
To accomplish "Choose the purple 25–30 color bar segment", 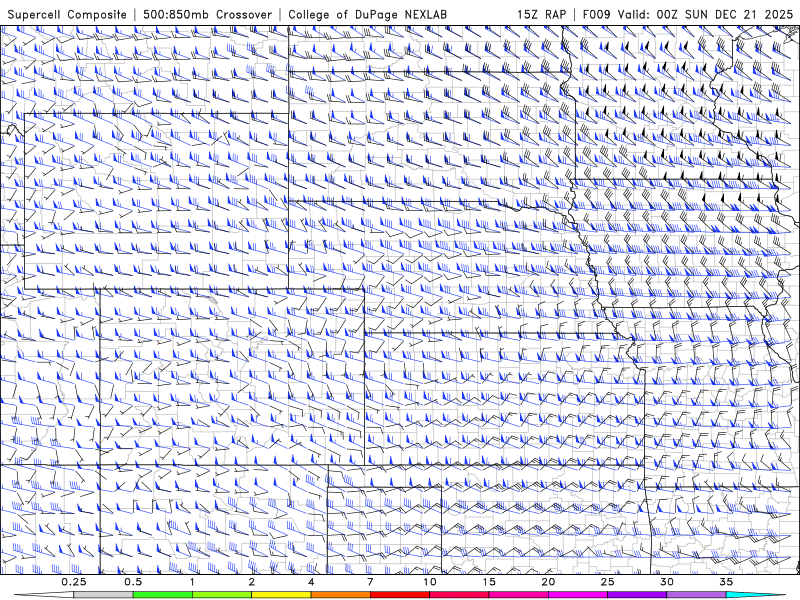I will pyautogui.click(x=637, y=595).
